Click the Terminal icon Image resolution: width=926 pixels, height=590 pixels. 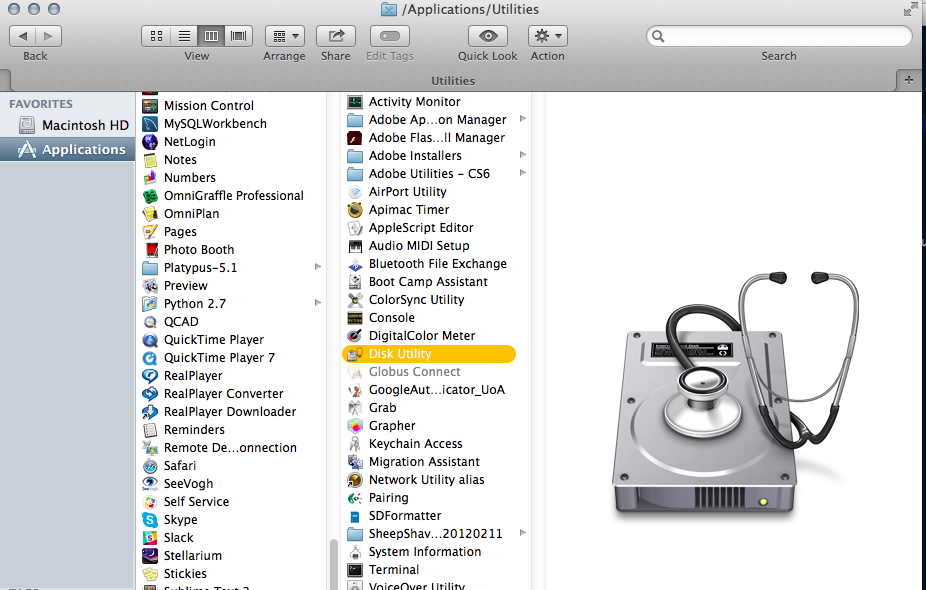click(x=355, y=570)
